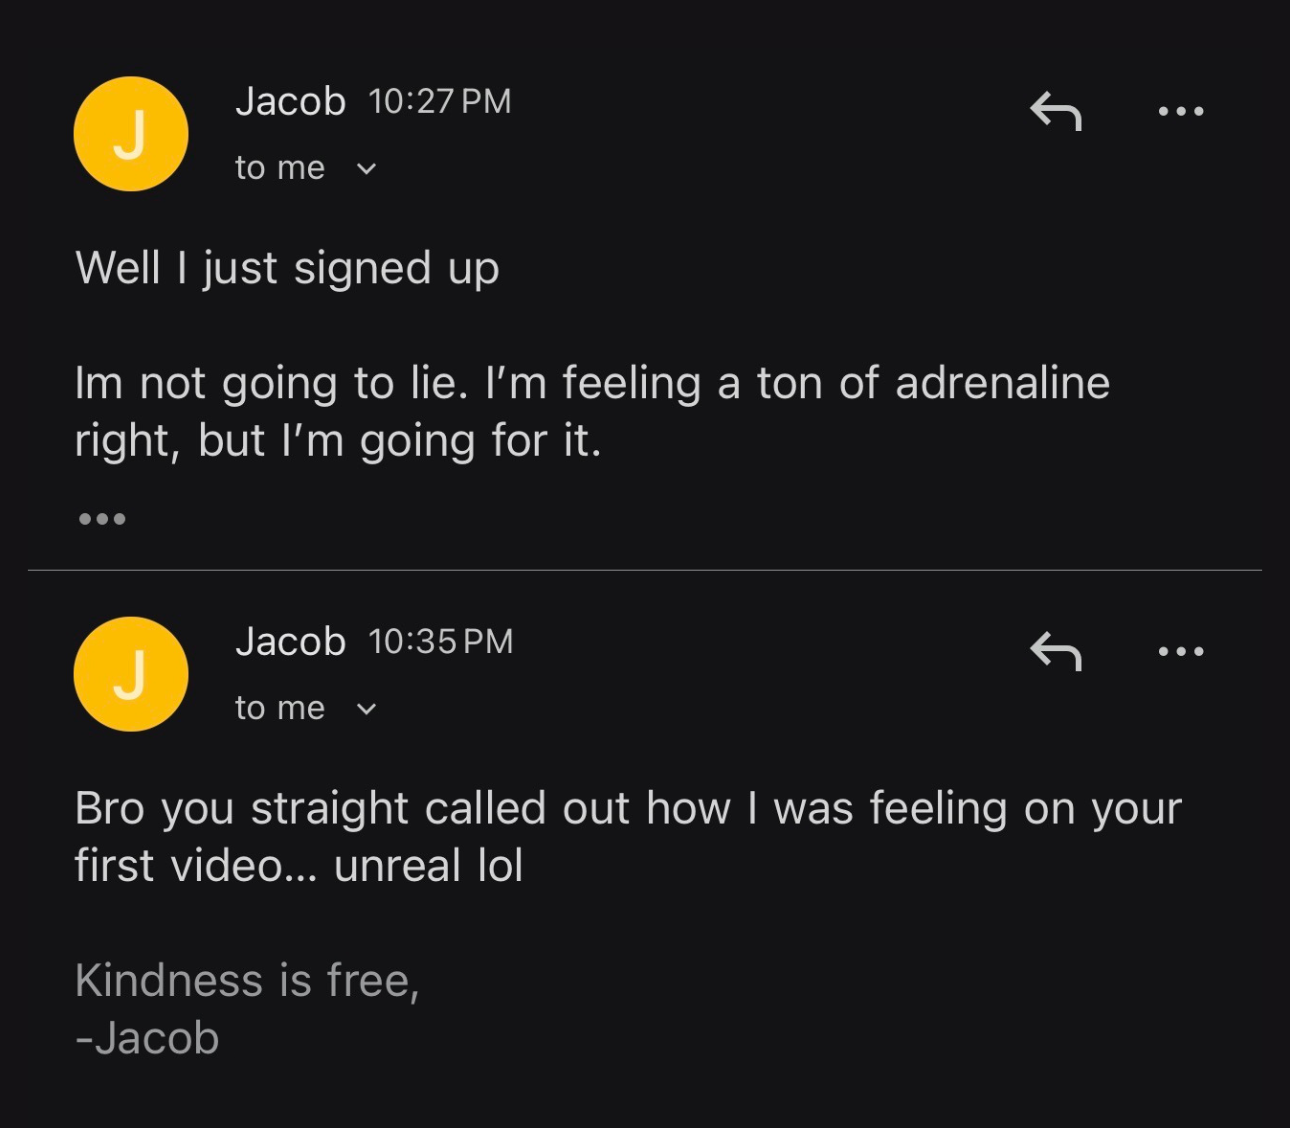Tap "to me" label in the first email
The image size is (1290, 1128).
280,168
